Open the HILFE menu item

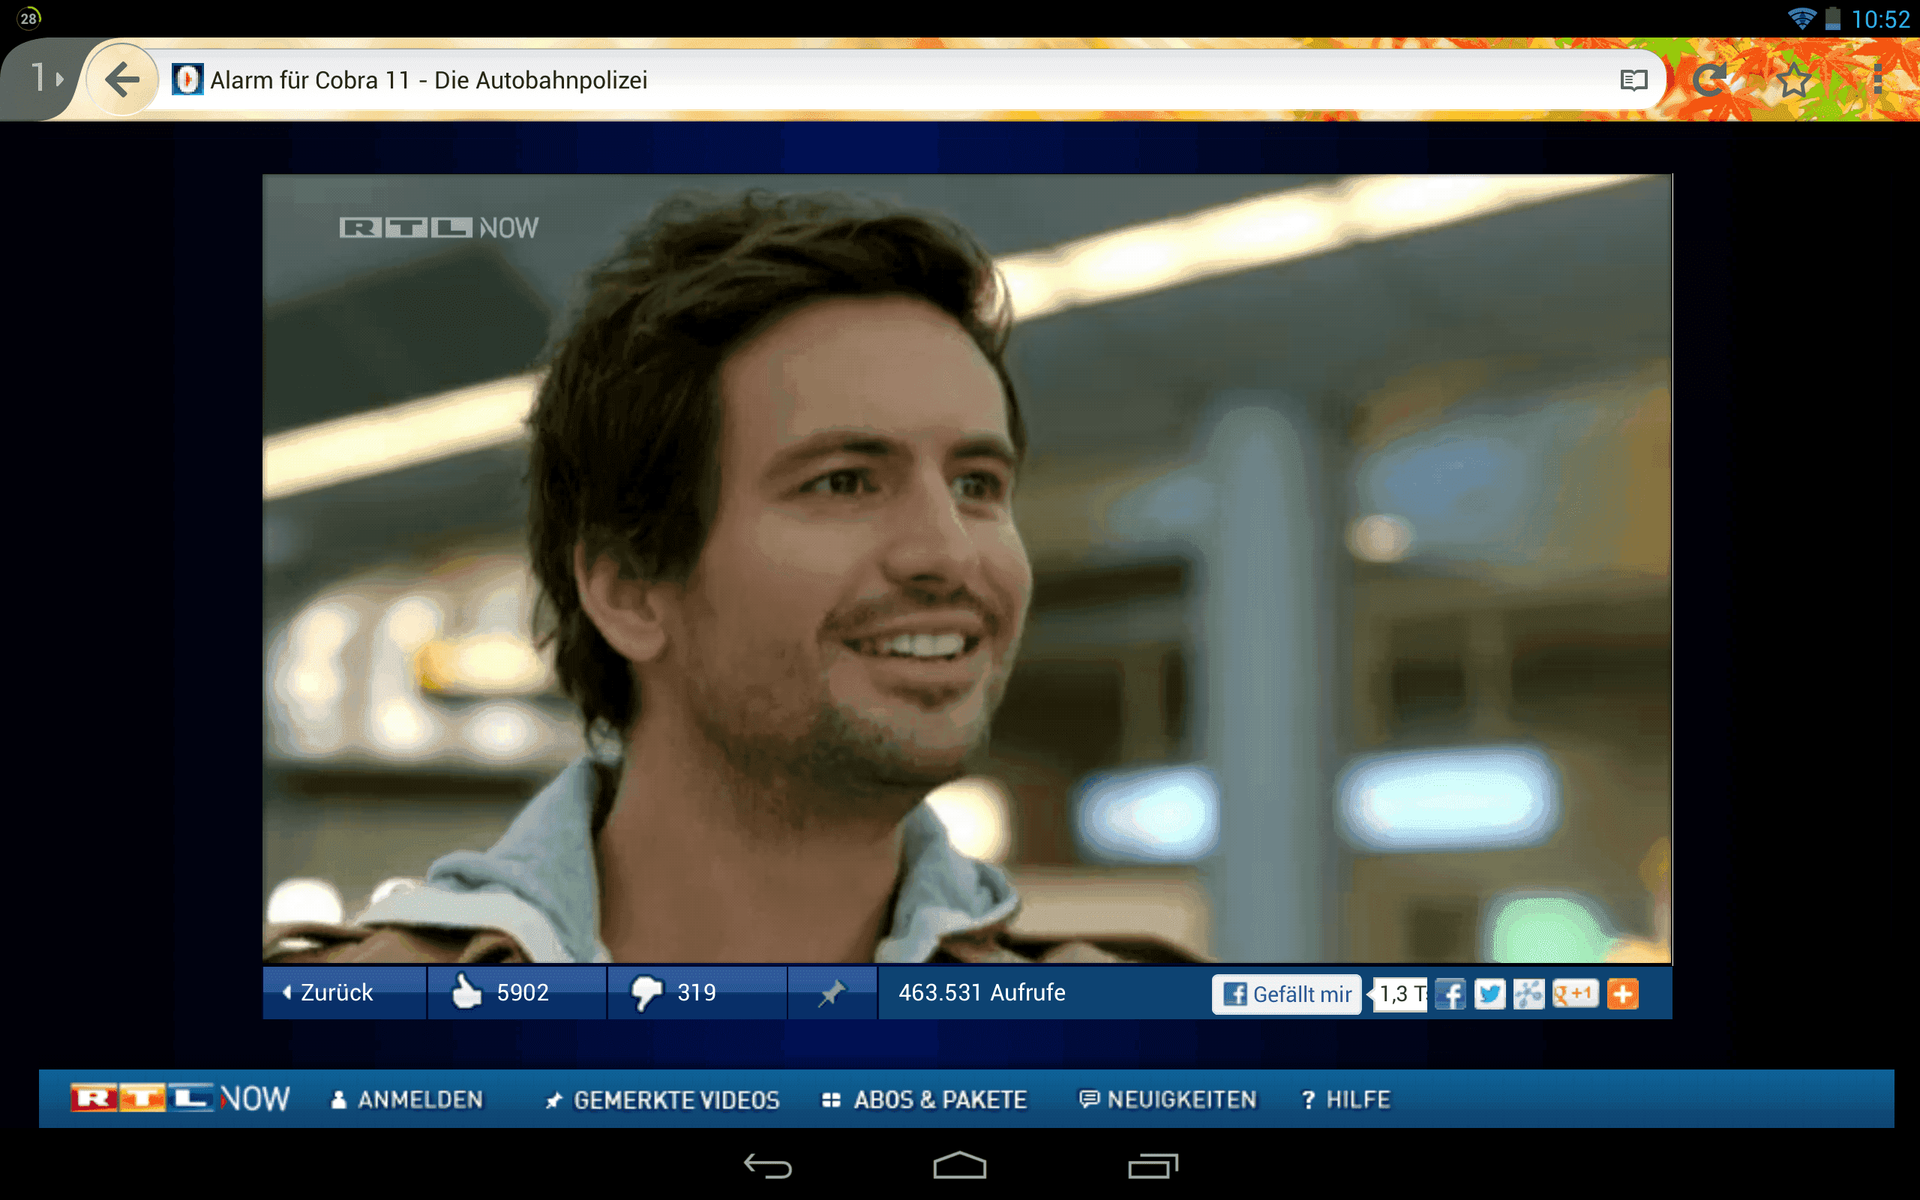[1345, 1100]
